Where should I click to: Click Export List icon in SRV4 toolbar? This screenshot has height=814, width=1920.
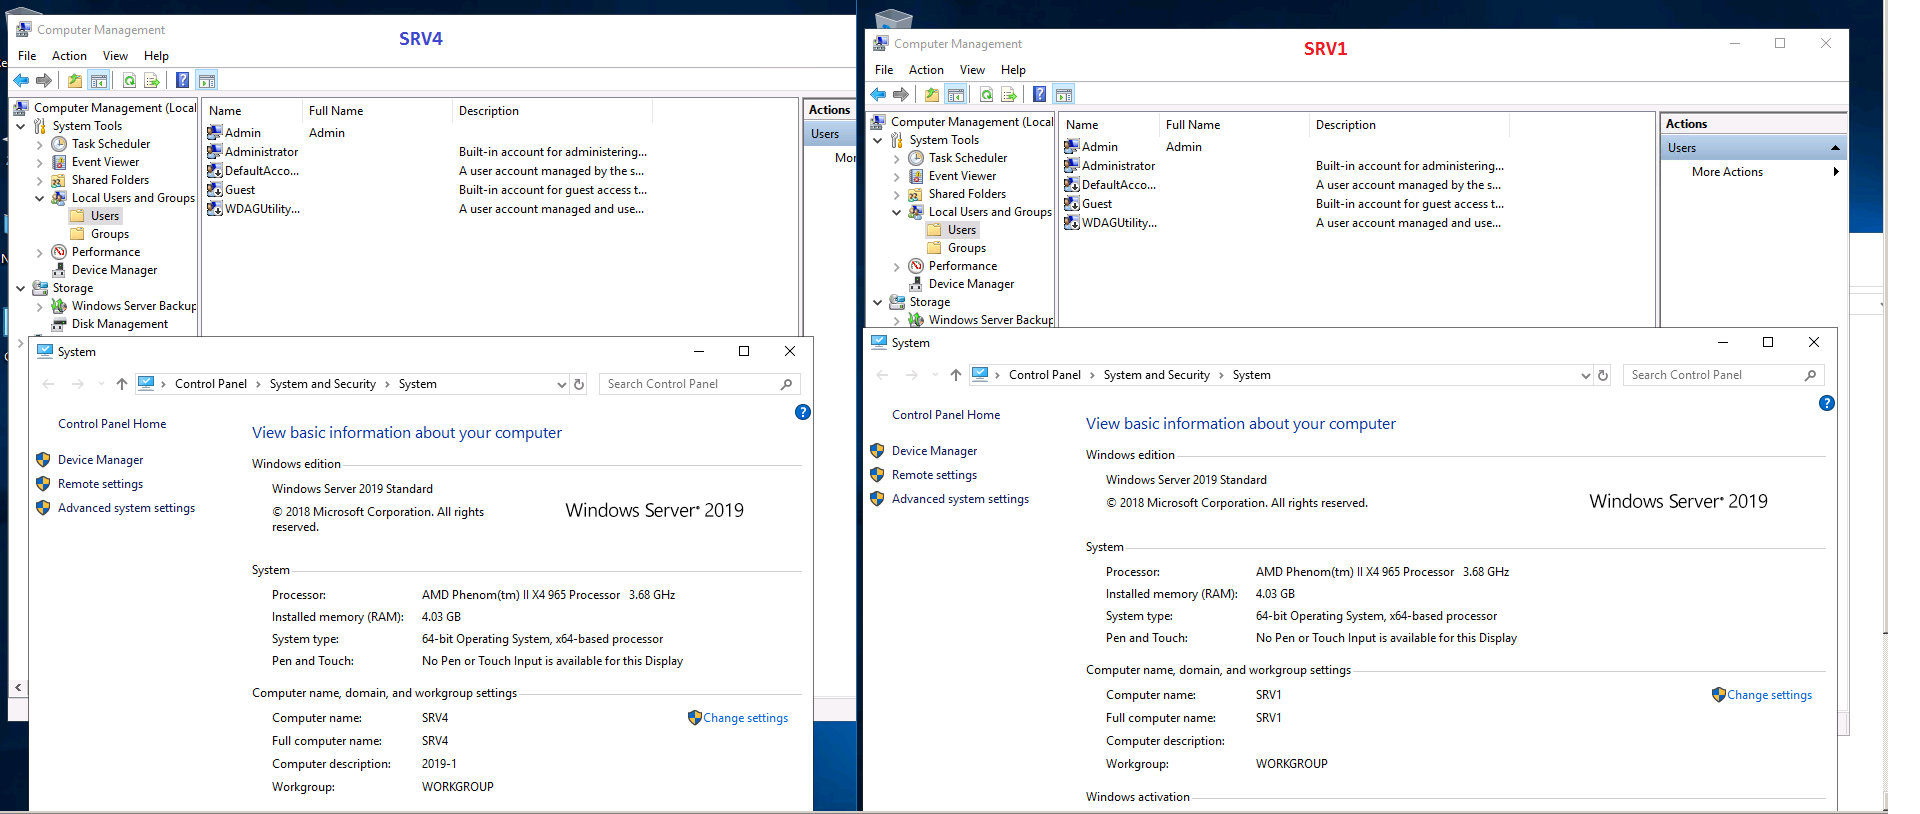pyautogui.click(x=151, y=80)
